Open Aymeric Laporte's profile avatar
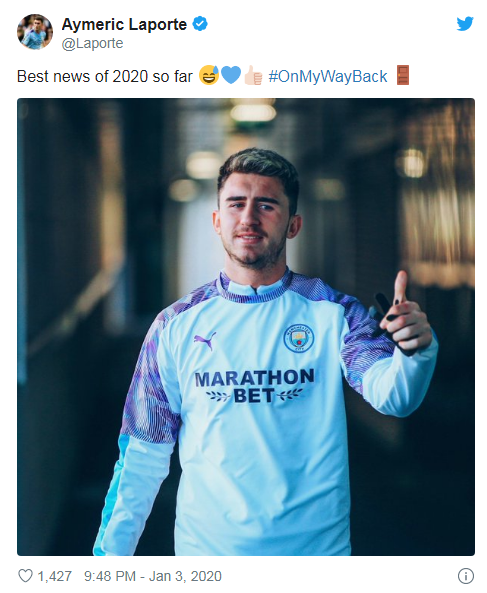Viewport: 487px width, 593px height. 35,32
